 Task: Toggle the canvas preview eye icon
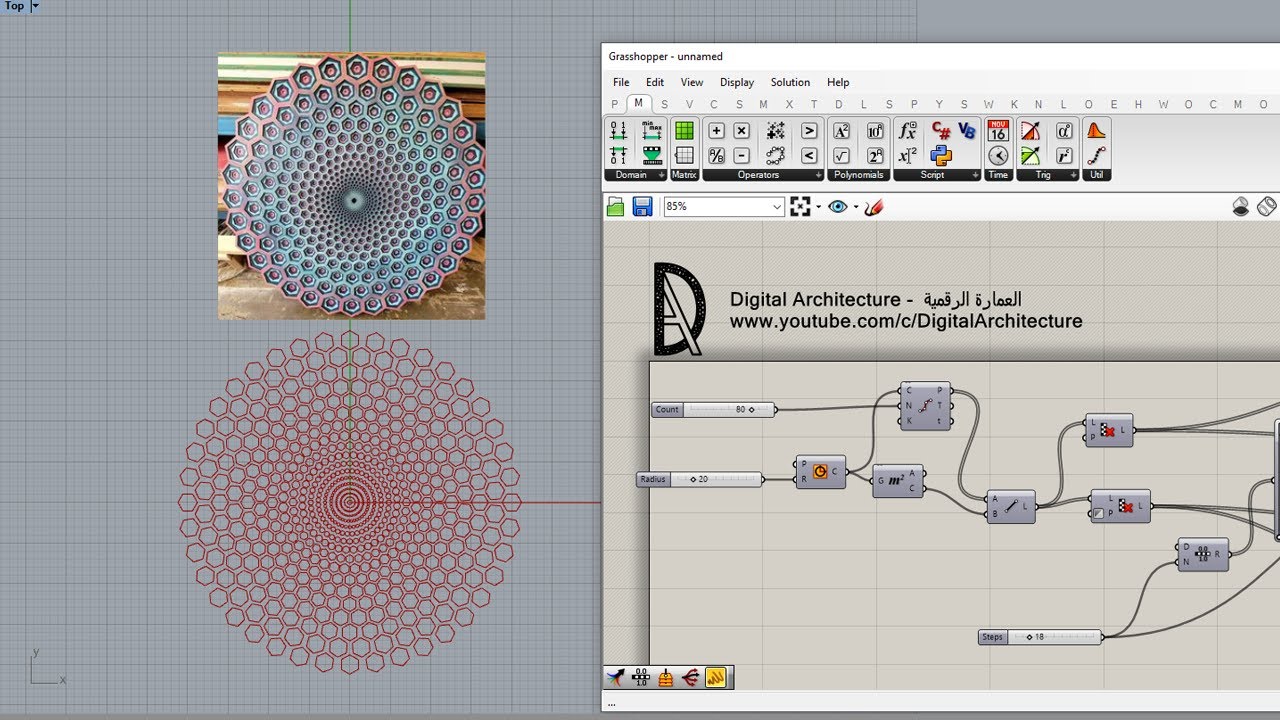pyautogui.click(x=838, y=207)
